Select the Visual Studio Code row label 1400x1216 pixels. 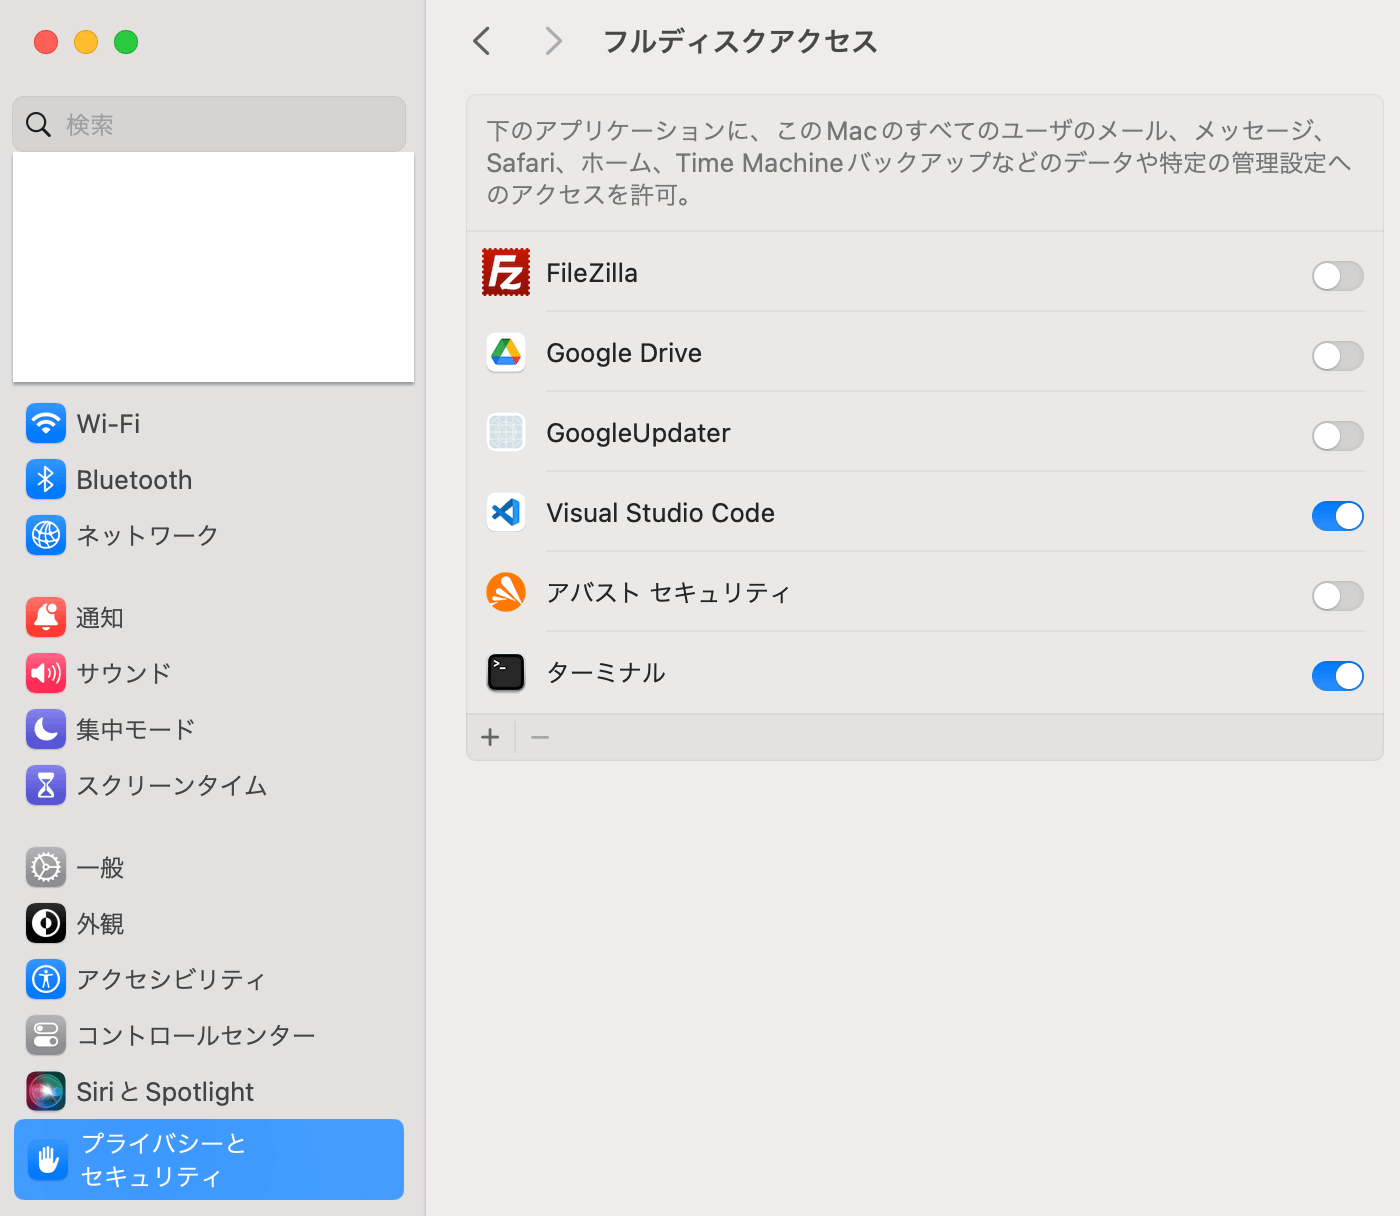click(x=660, y=513)
